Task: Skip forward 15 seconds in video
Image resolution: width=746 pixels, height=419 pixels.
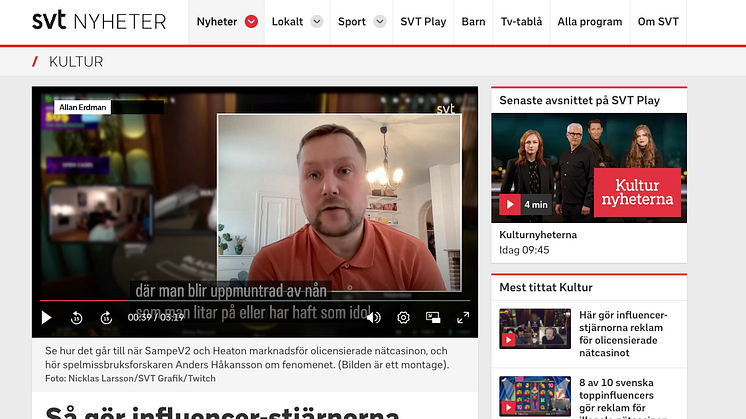Action: click(106, 318)
